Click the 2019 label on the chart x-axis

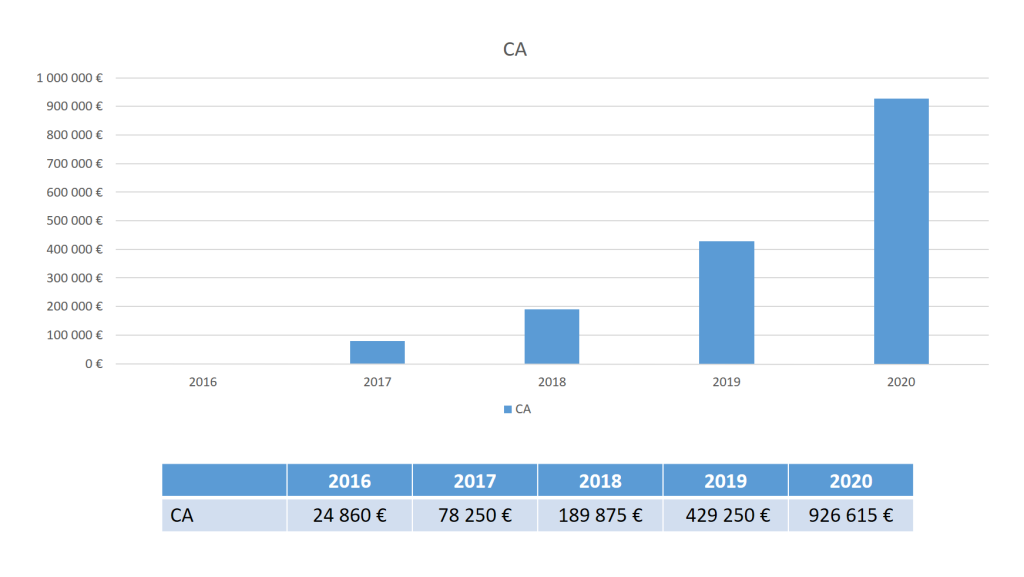point(726,382)
